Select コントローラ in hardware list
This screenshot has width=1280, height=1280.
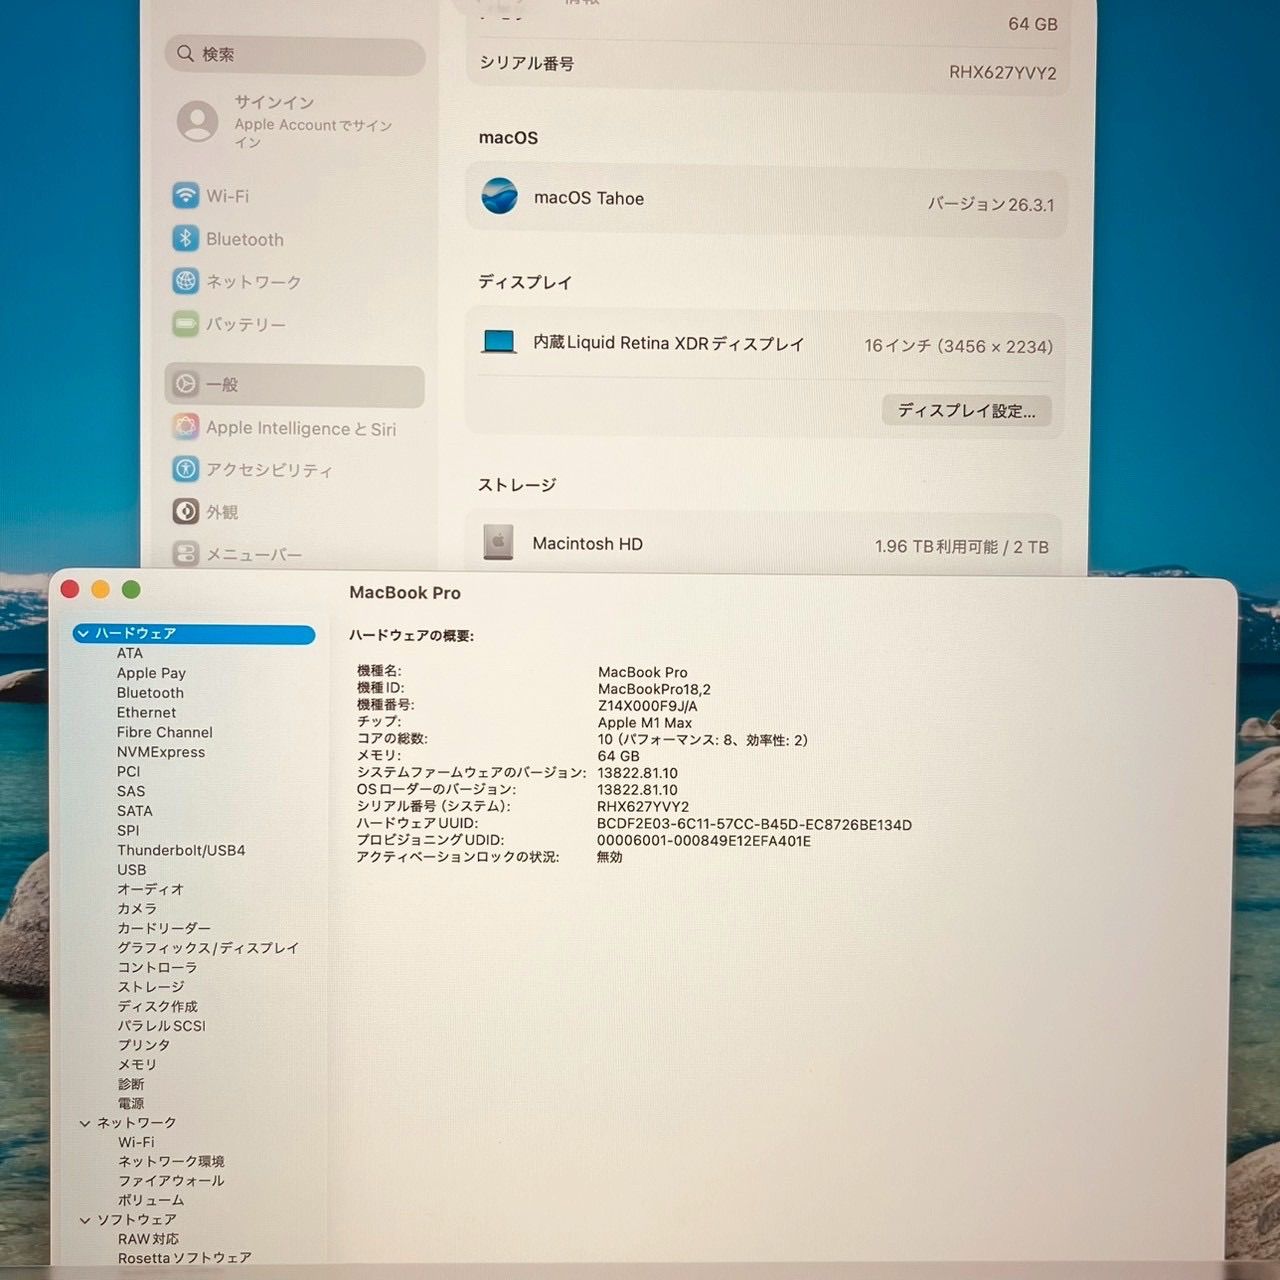(157, 967)
